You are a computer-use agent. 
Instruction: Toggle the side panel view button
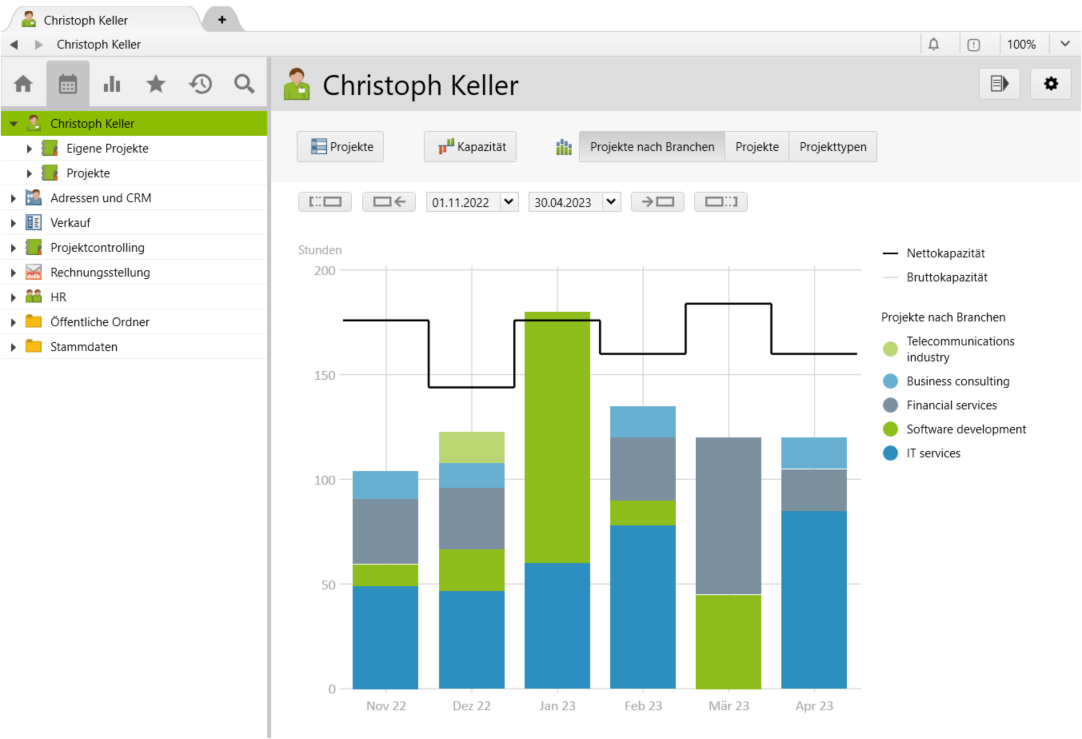999,84
